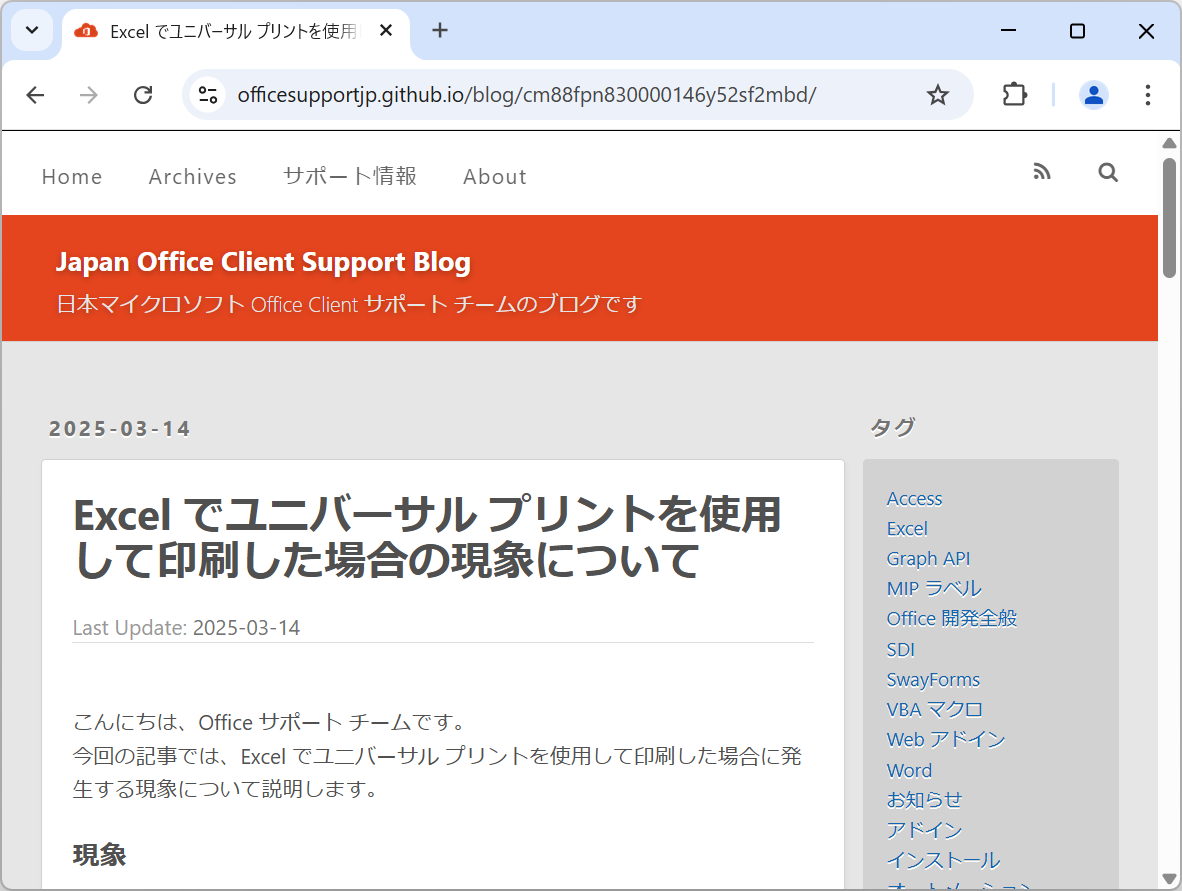Open the Chrome profile icon
This screenshot has height=891, width=1182.
1093,94
